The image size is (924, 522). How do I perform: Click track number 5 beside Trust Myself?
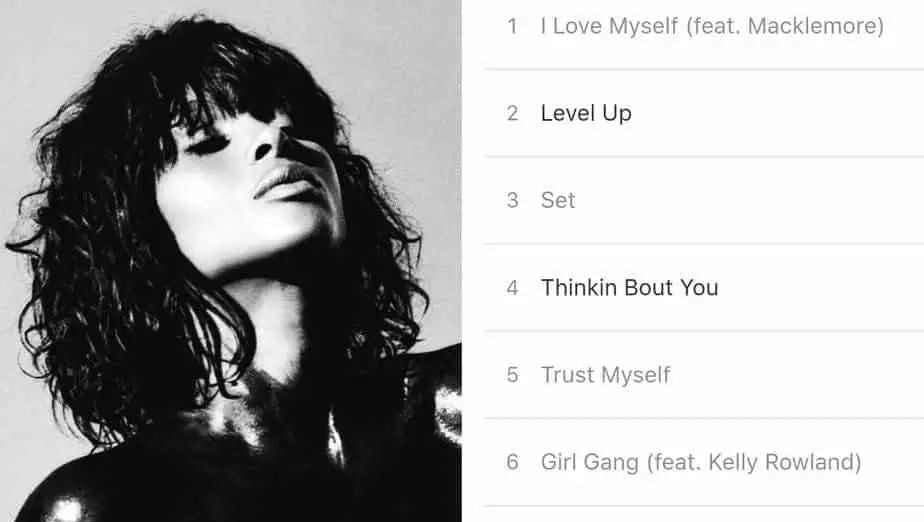(512, 375)
